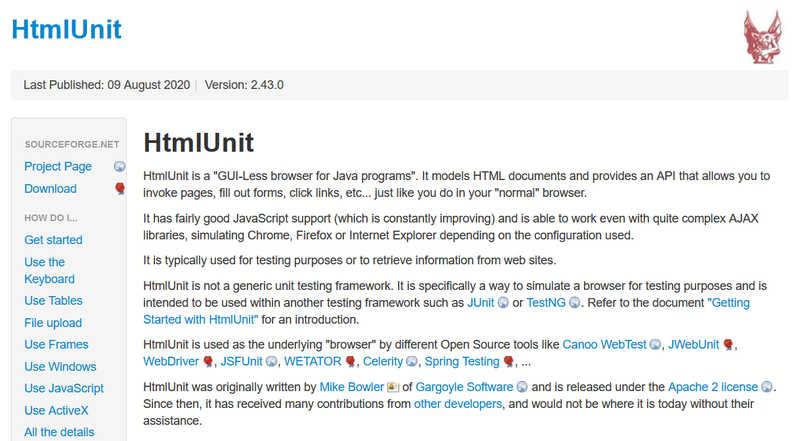Screen dimensions: 800x441
Task: Click the external link icon after JUnit
Action: 503,303
